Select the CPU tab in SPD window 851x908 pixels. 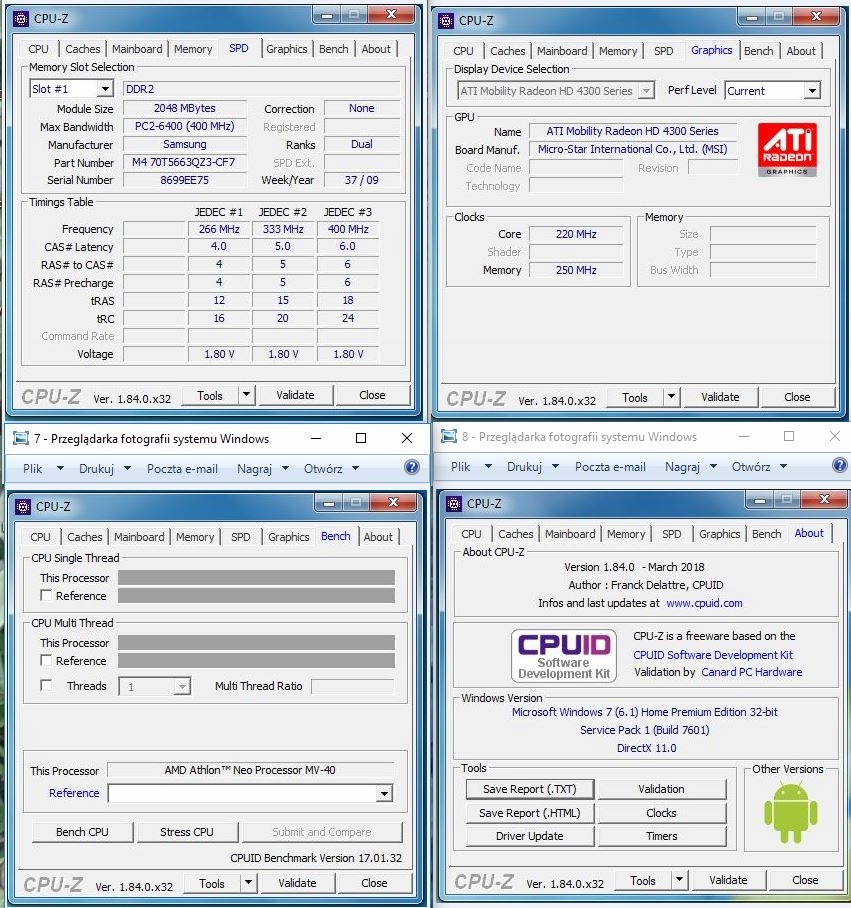point(39,49)
